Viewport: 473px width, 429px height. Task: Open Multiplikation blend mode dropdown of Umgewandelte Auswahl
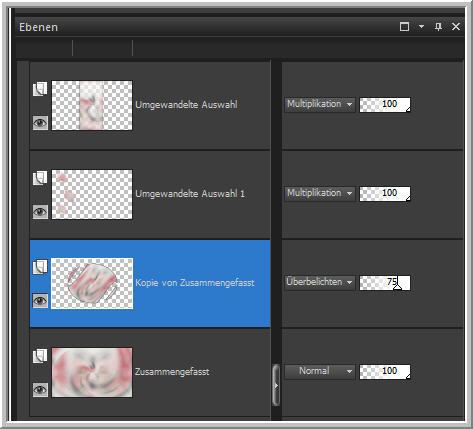[x=320, y=104]
